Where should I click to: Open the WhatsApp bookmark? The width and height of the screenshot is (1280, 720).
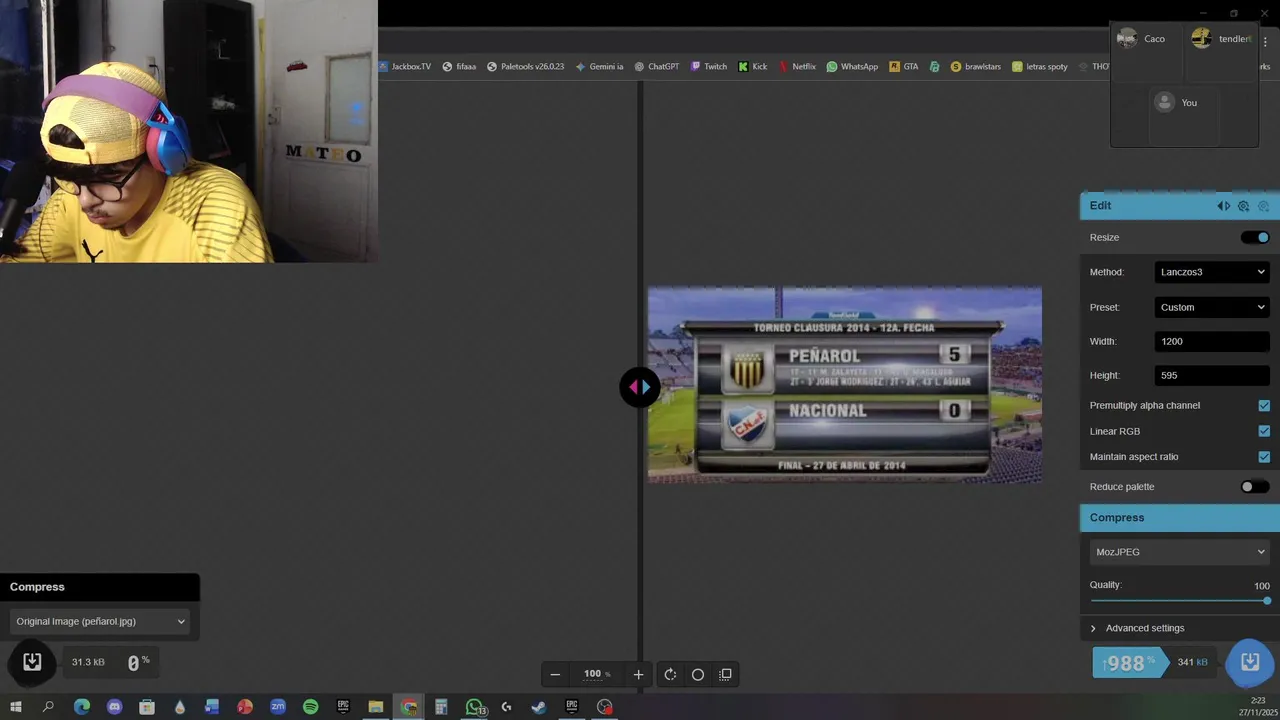click(852, 67)
